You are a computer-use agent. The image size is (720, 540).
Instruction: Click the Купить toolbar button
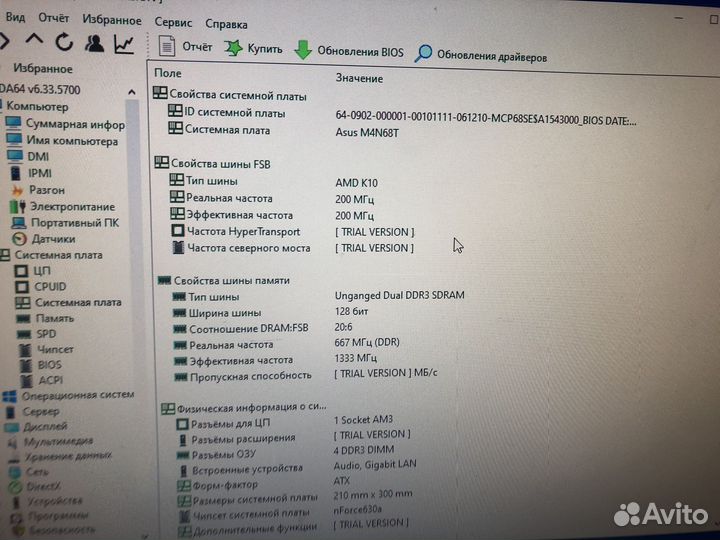click(253, 48)
